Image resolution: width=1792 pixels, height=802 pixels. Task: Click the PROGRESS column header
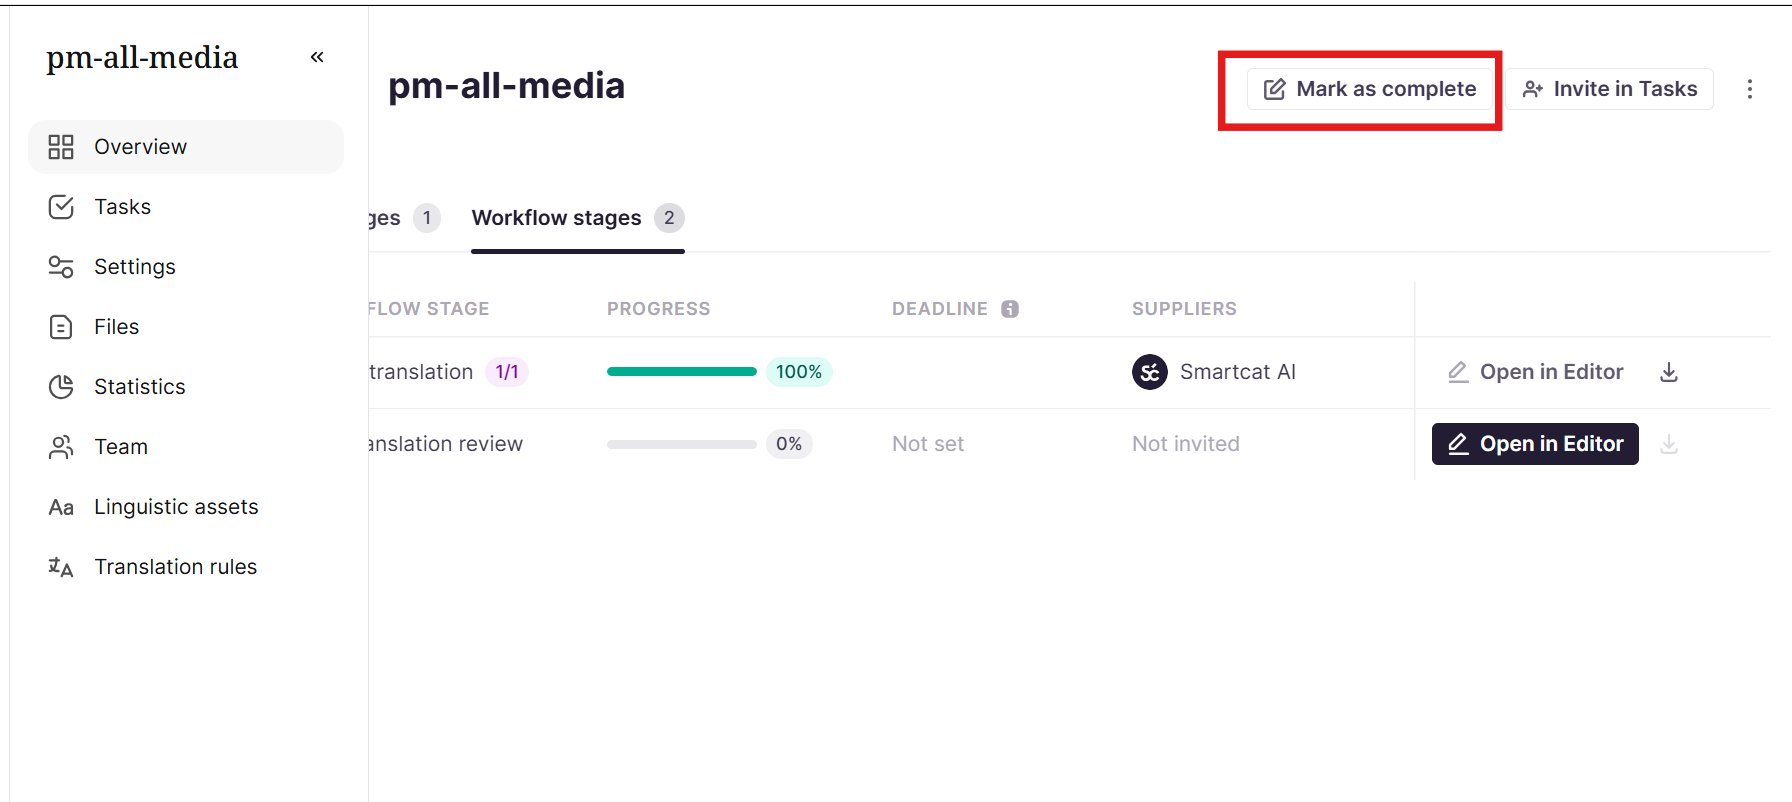(x=659, y=309)
